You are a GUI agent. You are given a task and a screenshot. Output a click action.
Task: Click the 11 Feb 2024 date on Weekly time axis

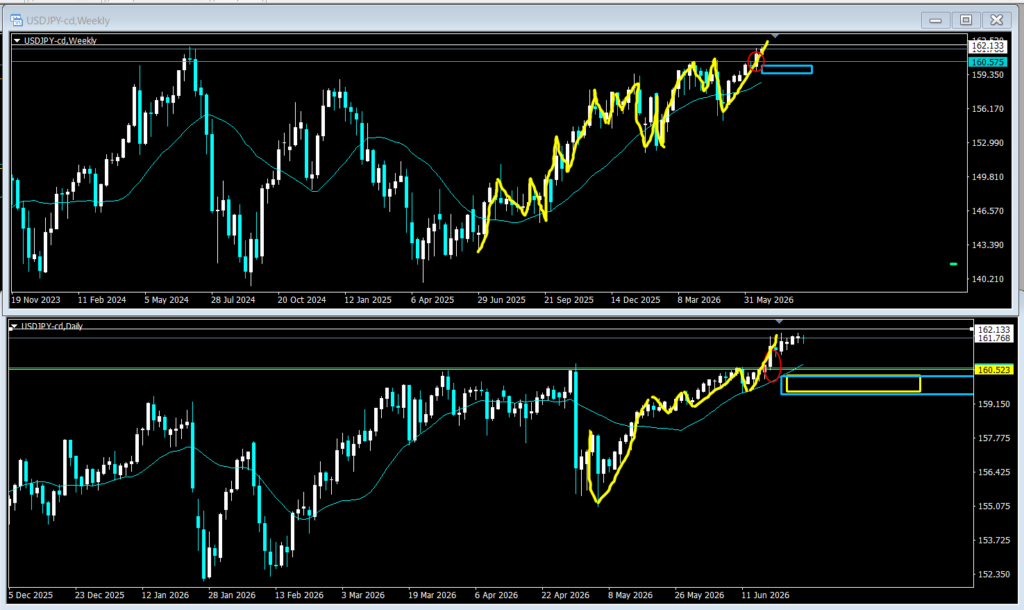tap(102, 300)
